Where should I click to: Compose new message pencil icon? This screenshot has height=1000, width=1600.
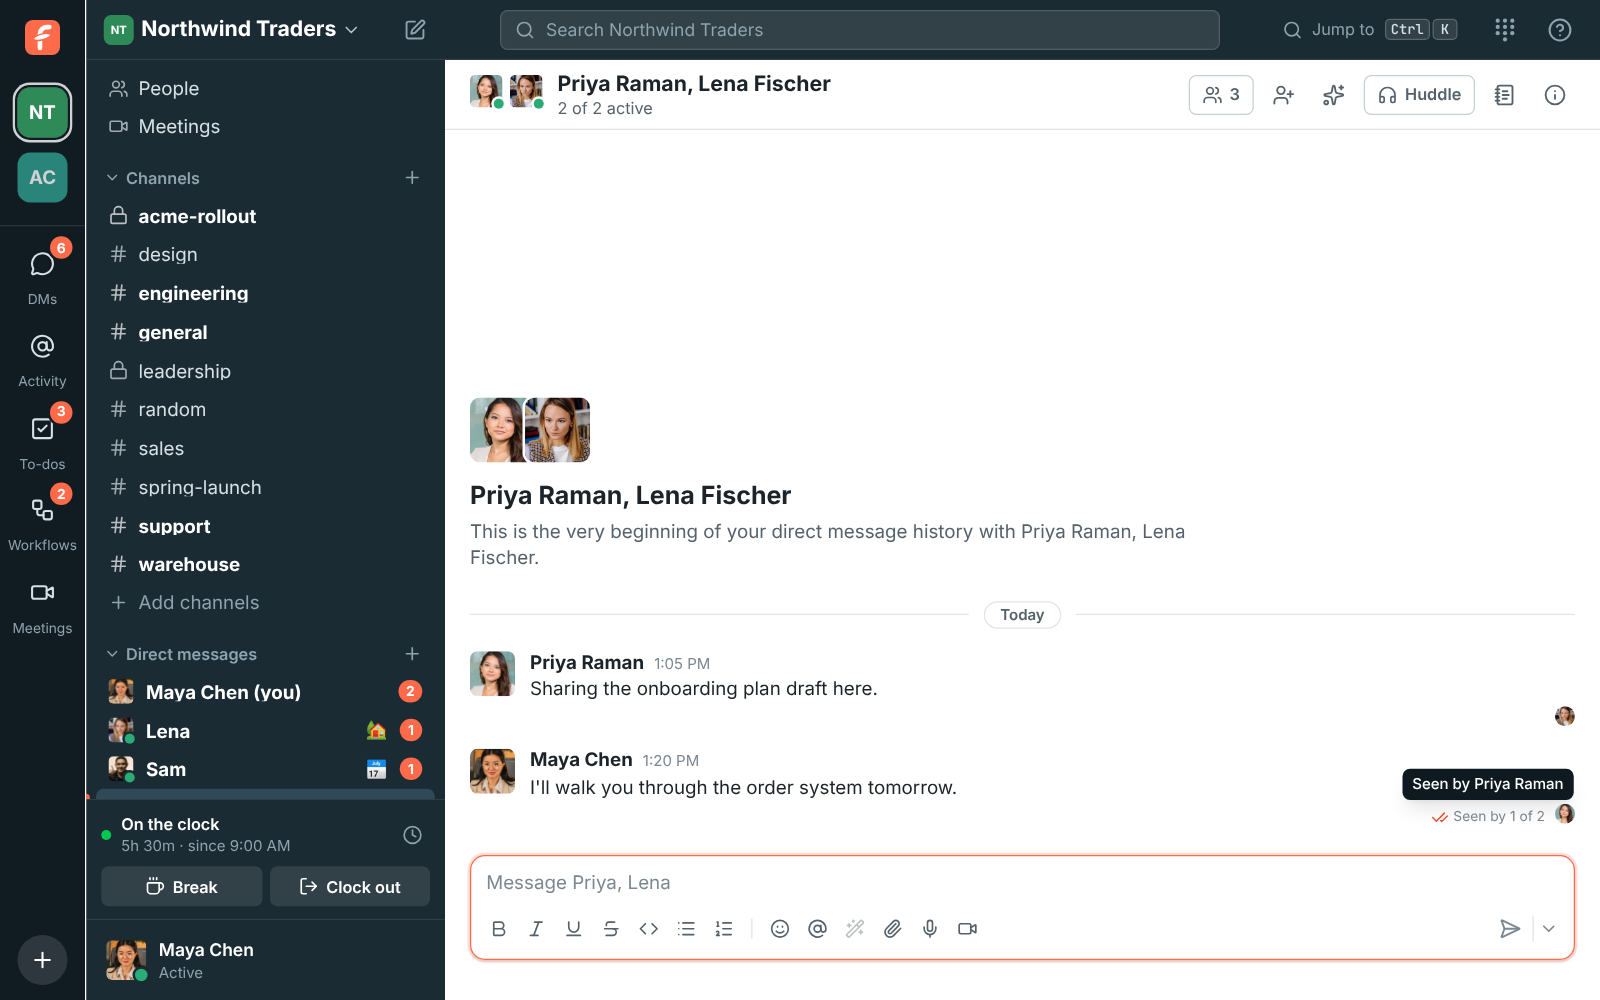tap(415, 30)
